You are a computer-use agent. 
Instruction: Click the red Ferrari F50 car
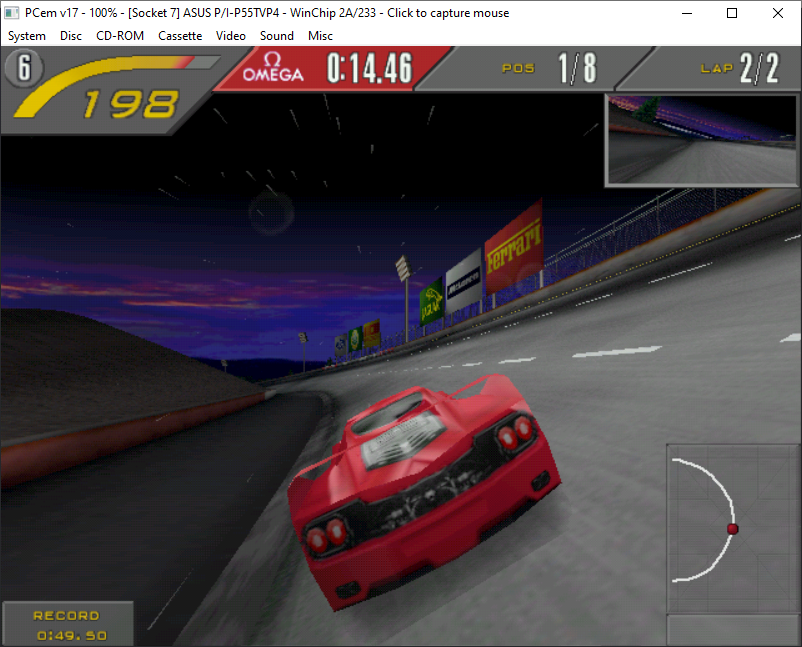(424, 491)
